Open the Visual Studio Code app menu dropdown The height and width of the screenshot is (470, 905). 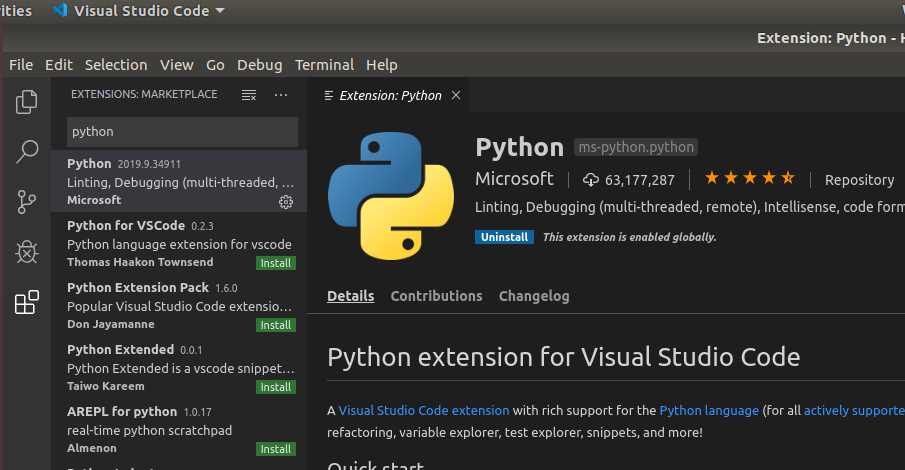pyautogui.click(x=139, y=10)
